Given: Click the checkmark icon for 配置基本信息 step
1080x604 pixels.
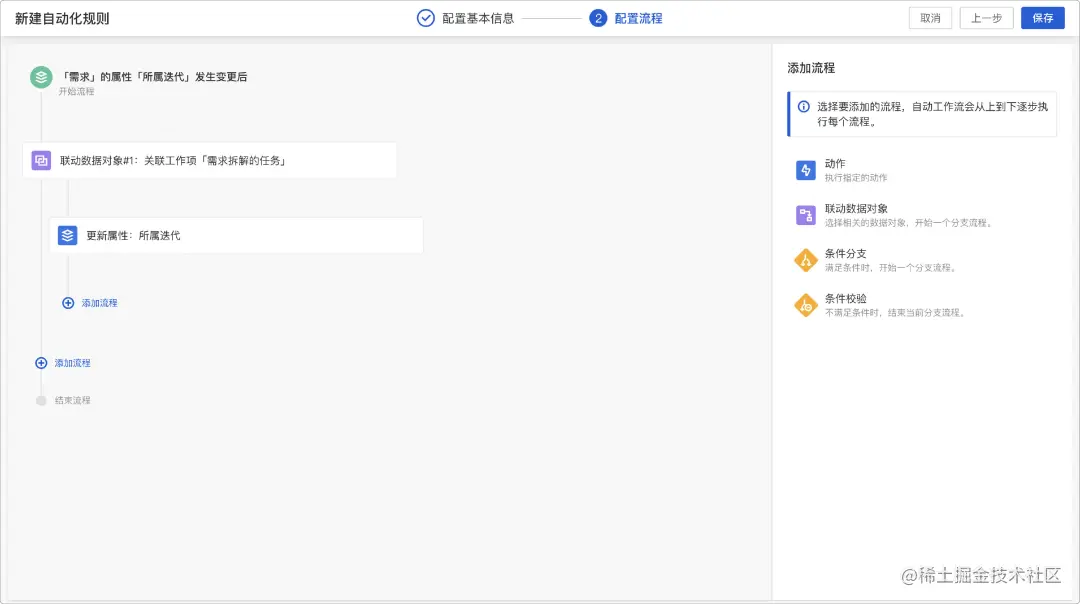Looking at the screenshot, I should tap(426, 18).
